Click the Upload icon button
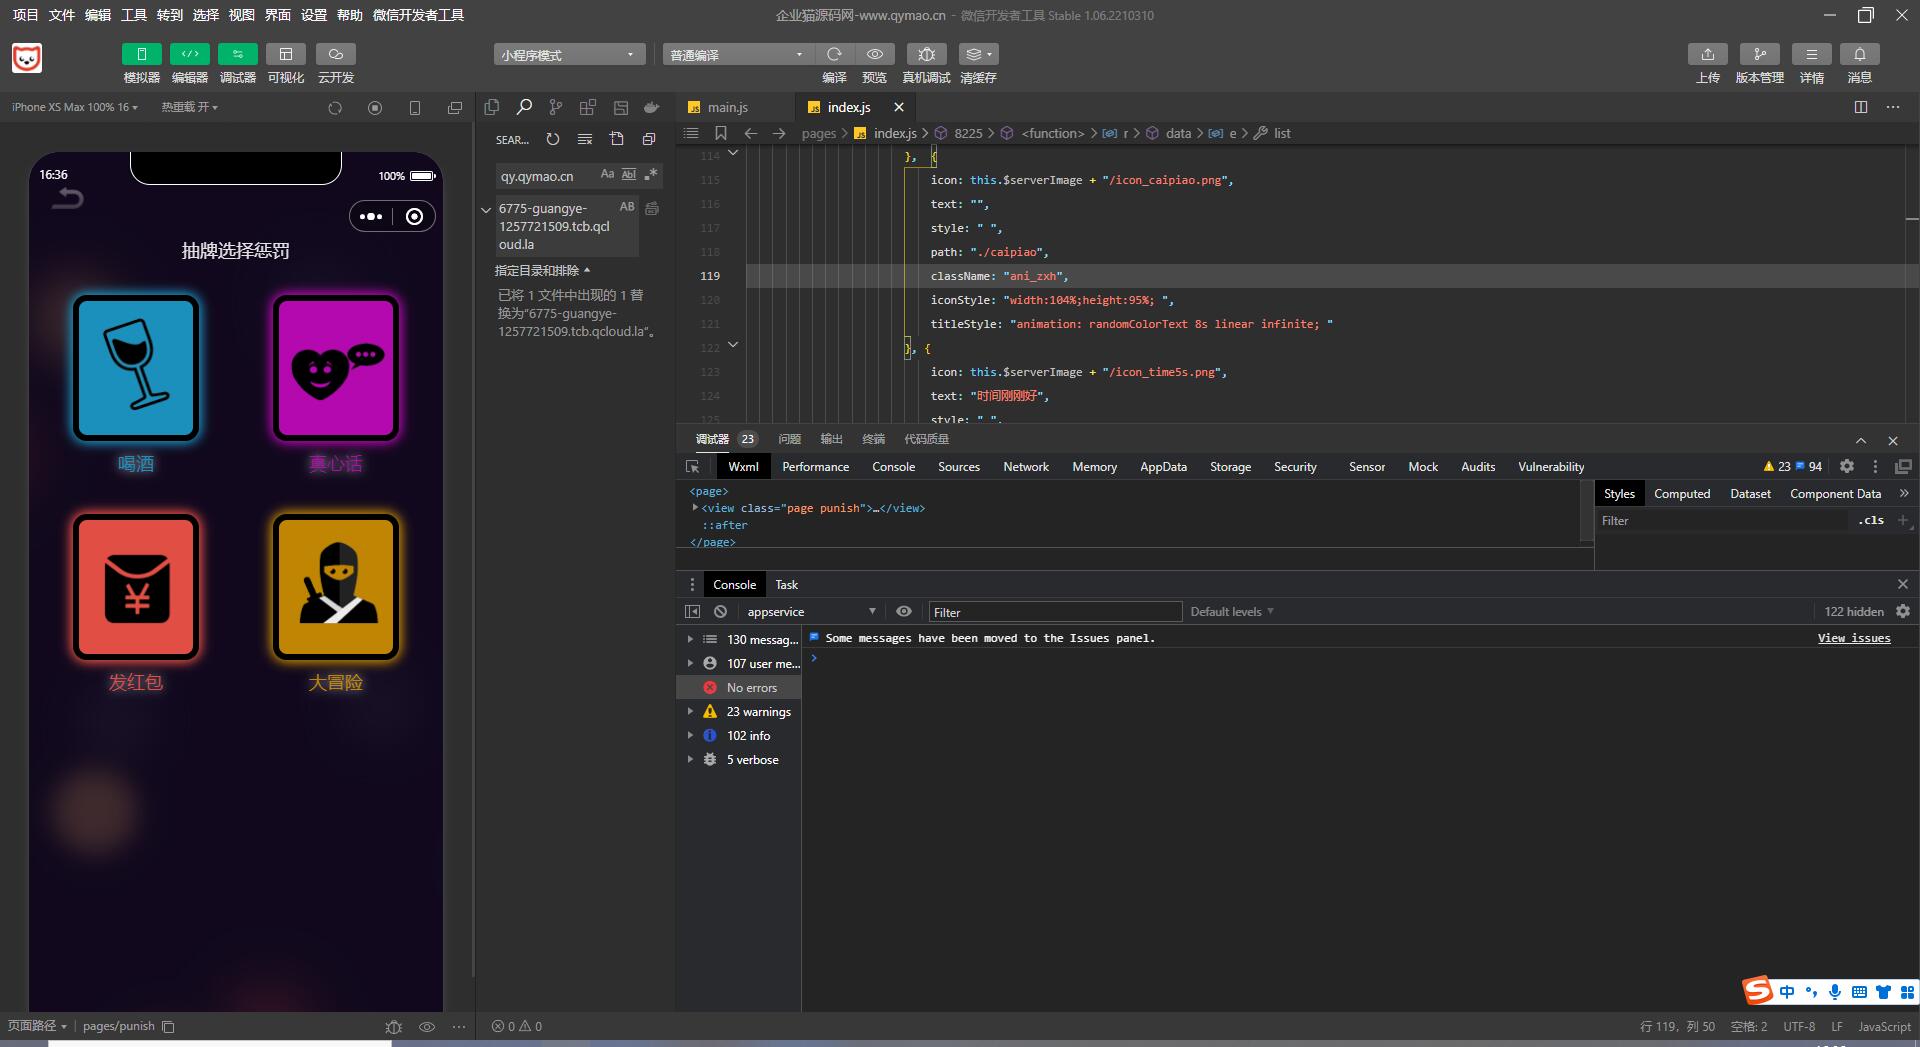1920x1047 pixels. pos(1707,54)
